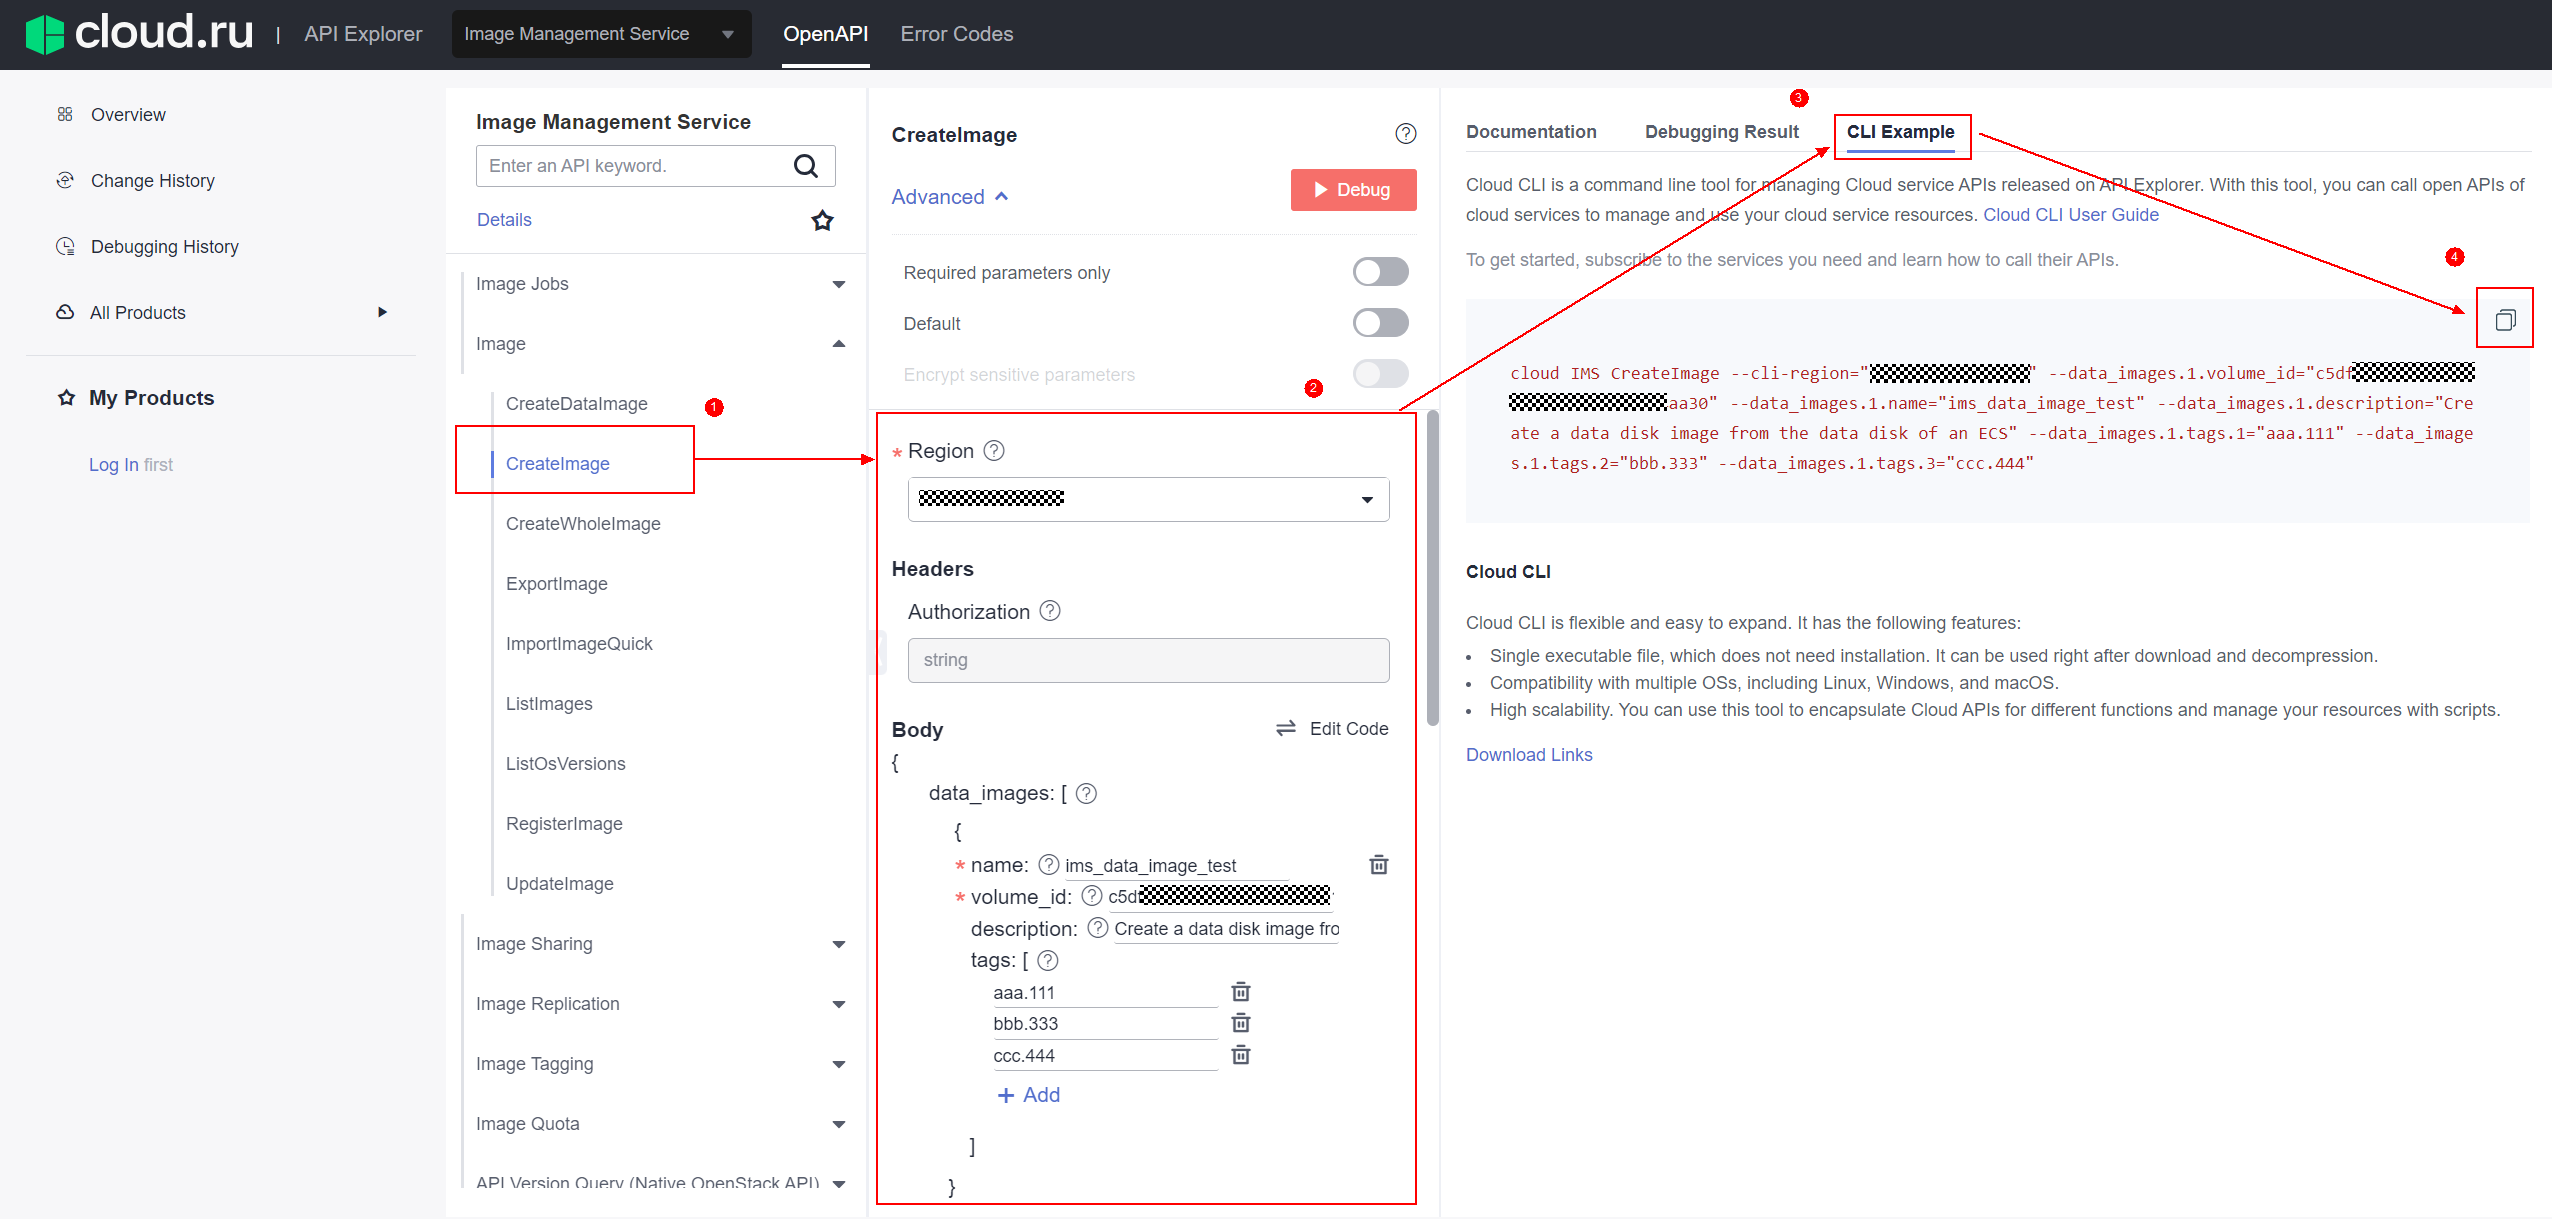Expand All Products submenu arrow

pos(382,312)
